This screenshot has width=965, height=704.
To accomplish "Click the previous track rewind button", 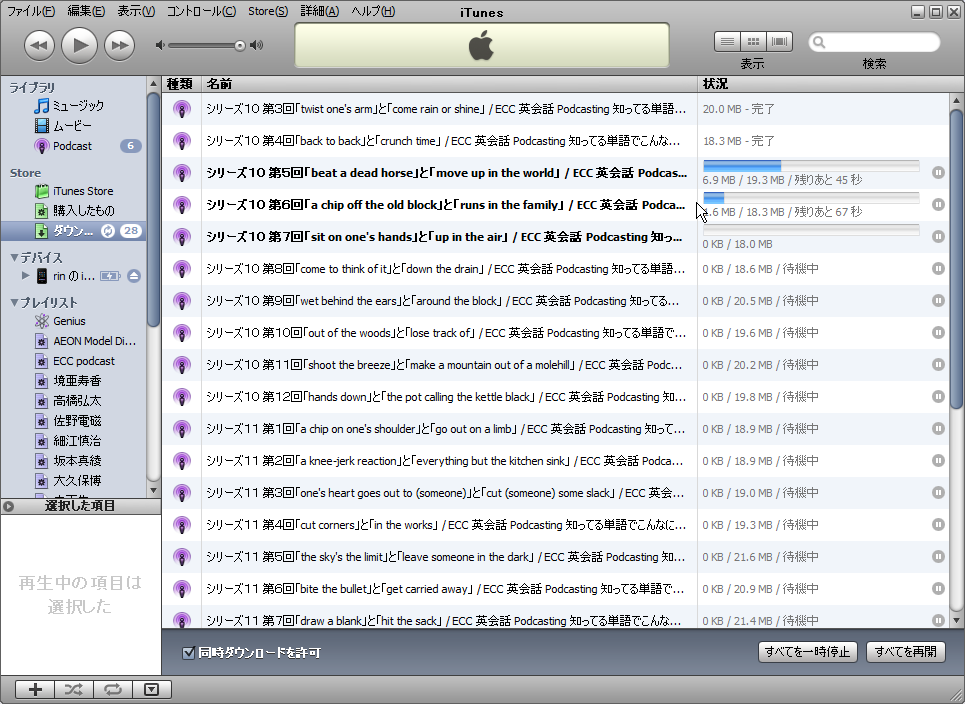I will tap(39, 46).
